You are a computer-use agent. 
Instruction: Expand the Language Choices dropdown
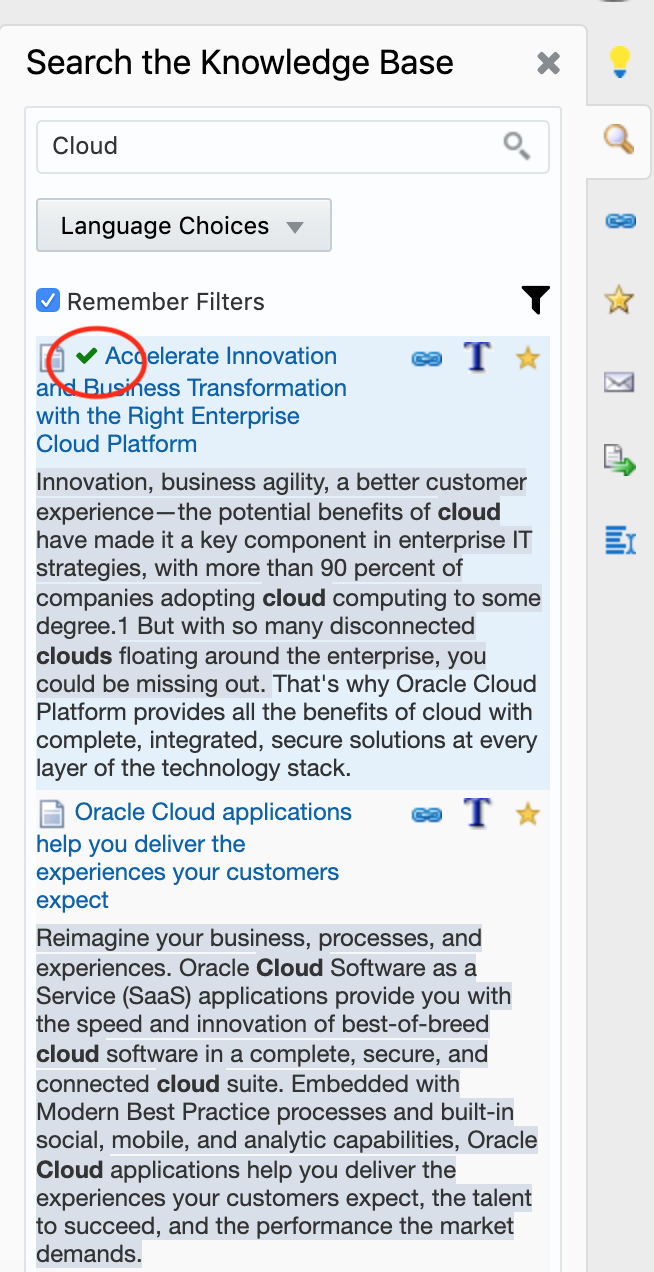coord(184,226)
